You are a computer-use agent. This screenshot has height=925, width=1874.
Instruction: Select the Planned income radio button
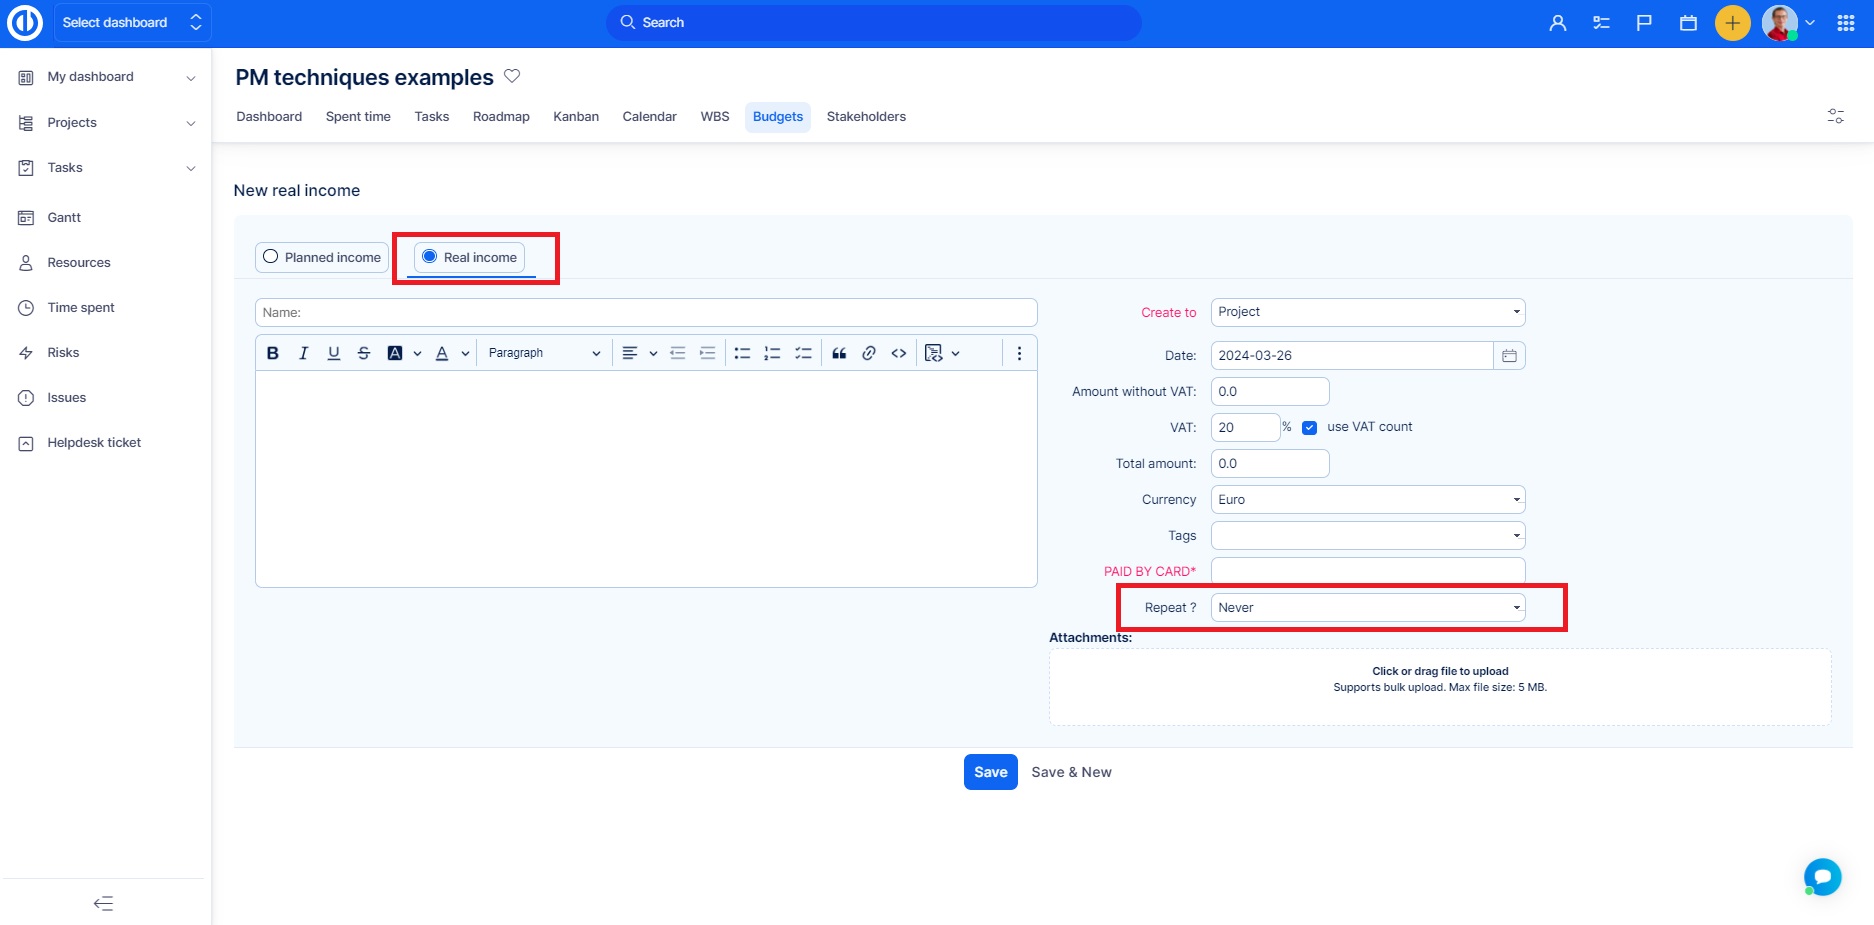point(271,257)
